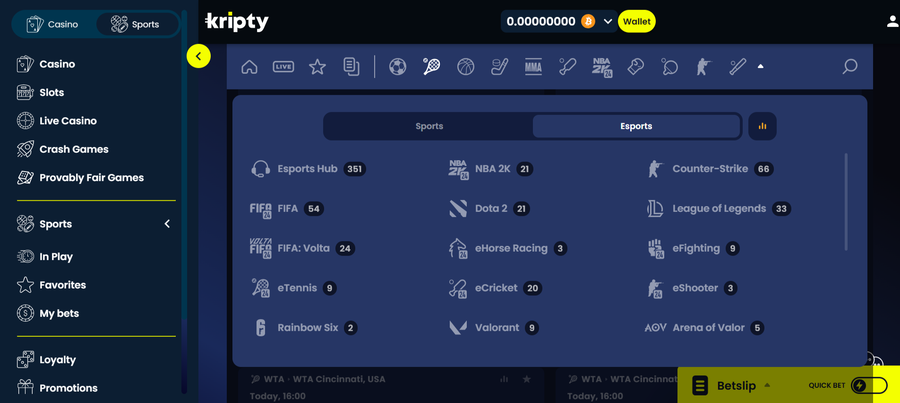Viewport: 900px width, 403px height.
Task: Collapse the Sports sidebar section chevron
Action: coord(167,224)
